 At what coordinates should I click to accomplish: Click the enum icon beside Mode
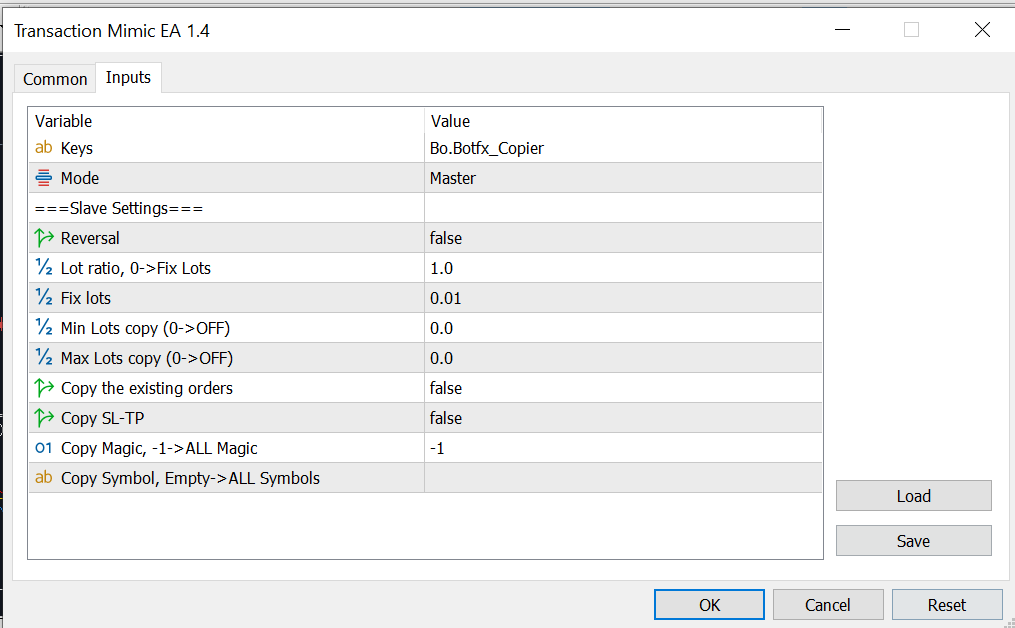click(44, 178)
